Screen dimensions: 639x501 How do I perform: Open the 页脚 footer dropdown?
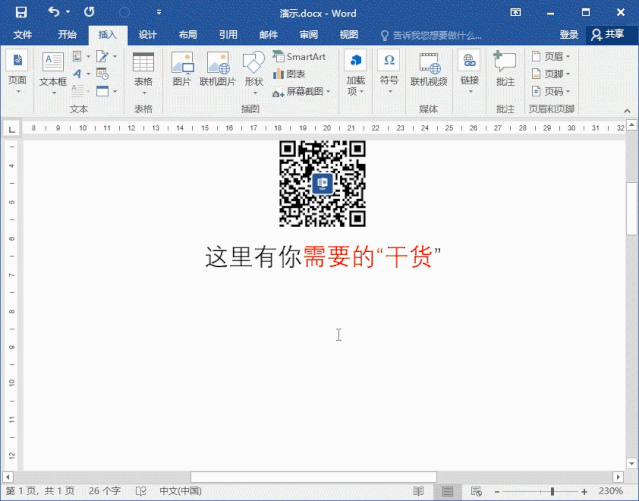(551, 74)
